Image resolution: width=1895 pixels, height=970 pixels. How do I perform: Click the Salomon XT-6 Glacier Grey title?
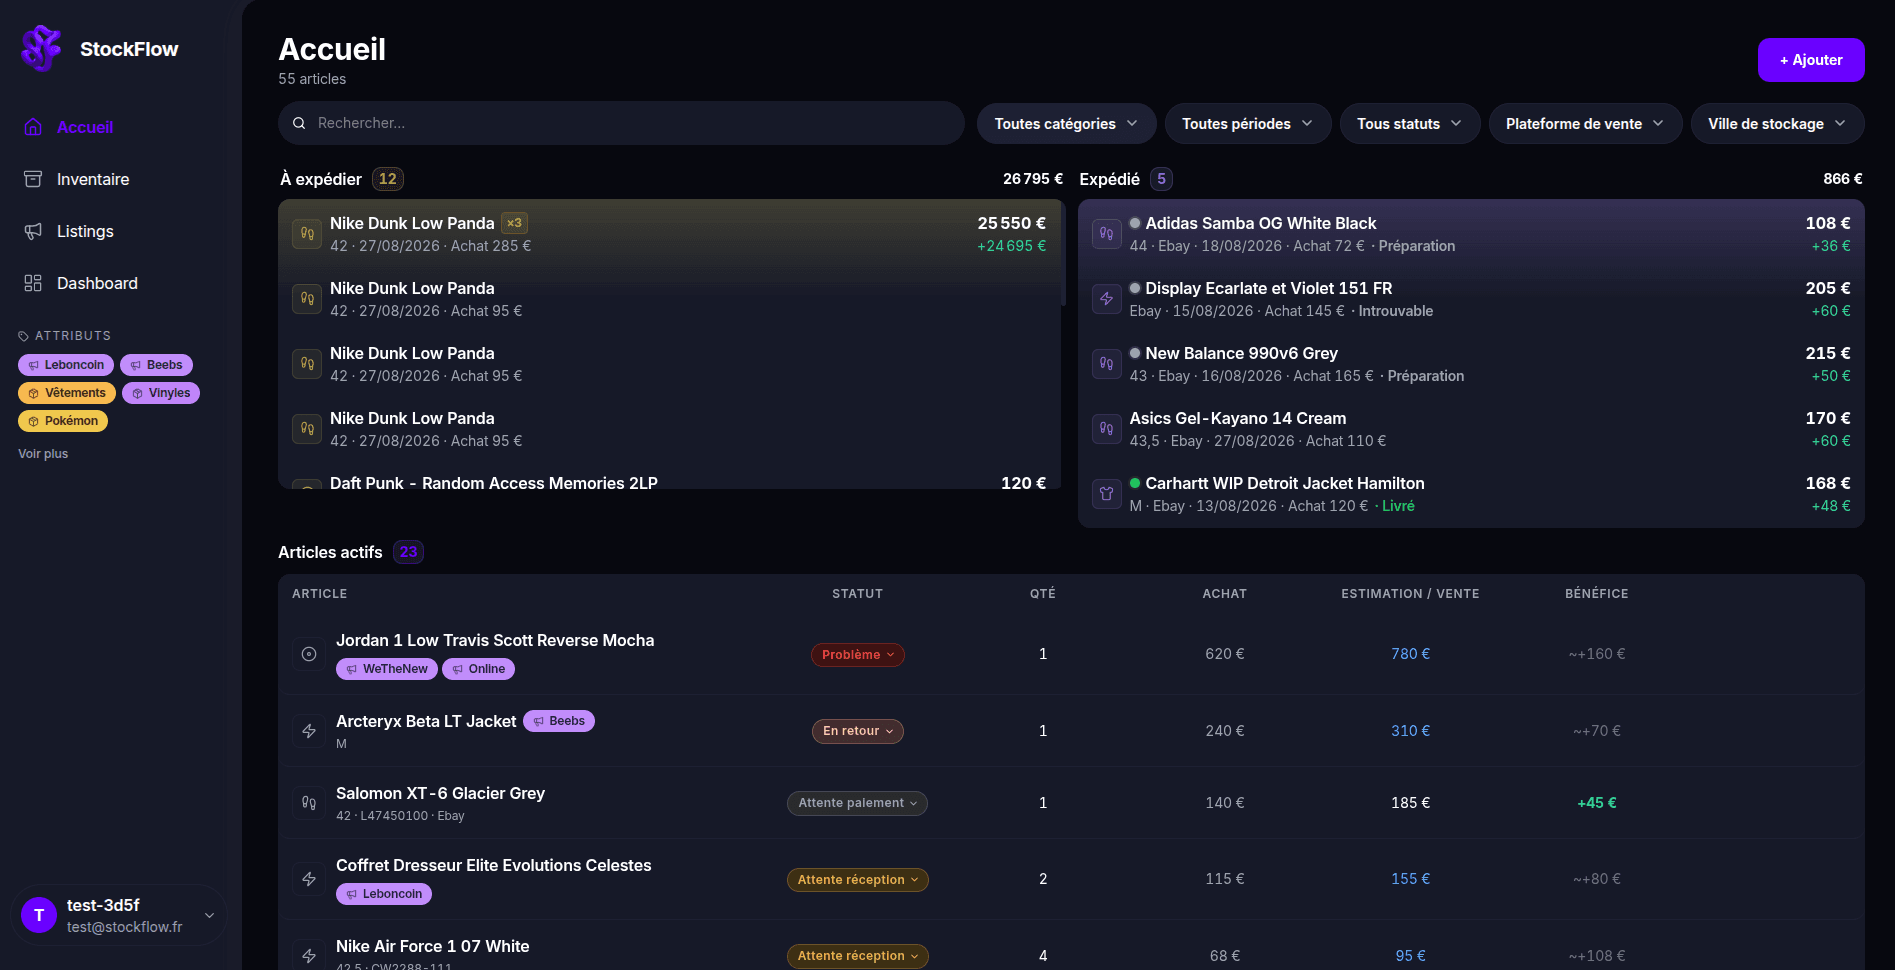tap(440, 793)
